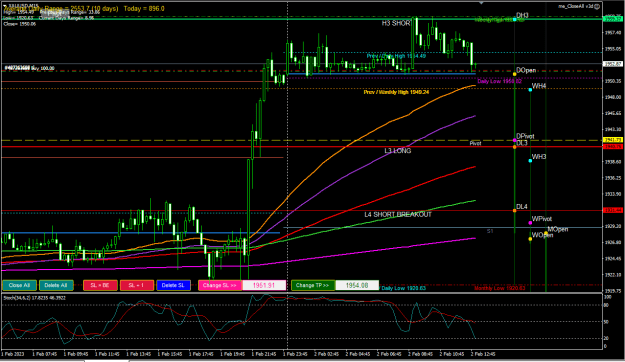Click the Prev / Weekly High 1949.24 label
This screenshot has width=625, height=362.
pyautogui.click(x=396, y=92)
